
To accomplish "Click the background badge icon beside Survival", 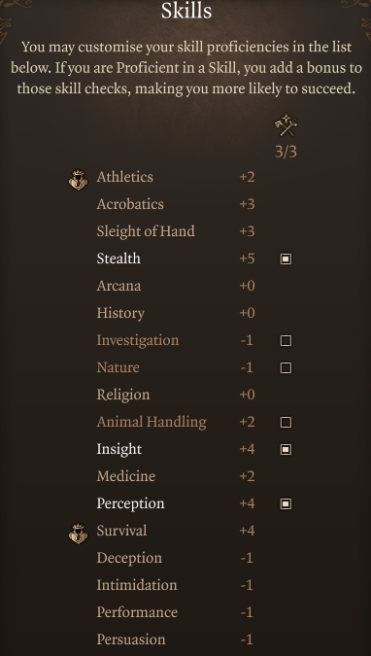I will point(78,534).
